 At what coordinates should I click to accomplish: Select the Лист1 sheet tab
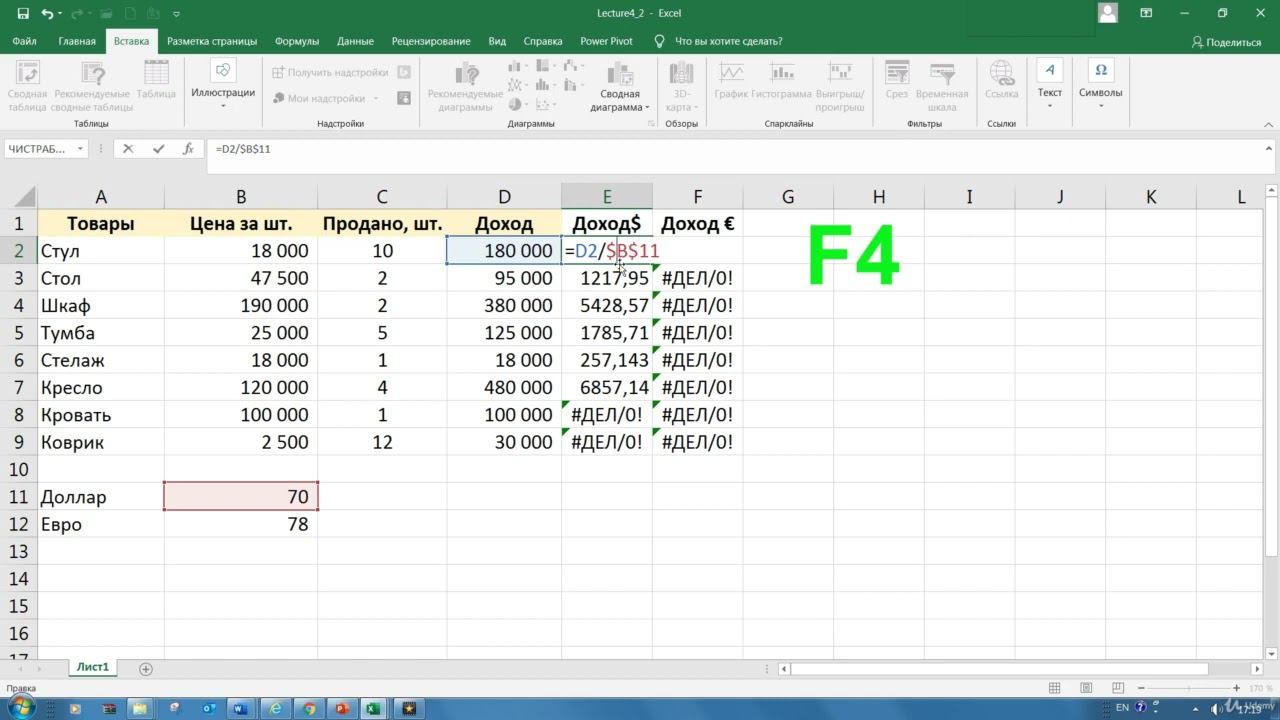(93, 667)
